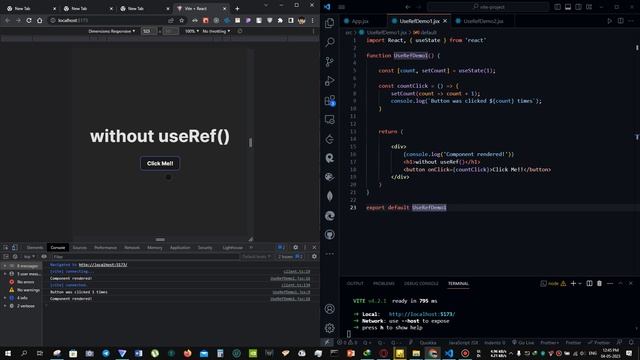Kill terminal with trash icon
Image resolution: width=640 pixels, height=360 pixels.
pos(599,283)
